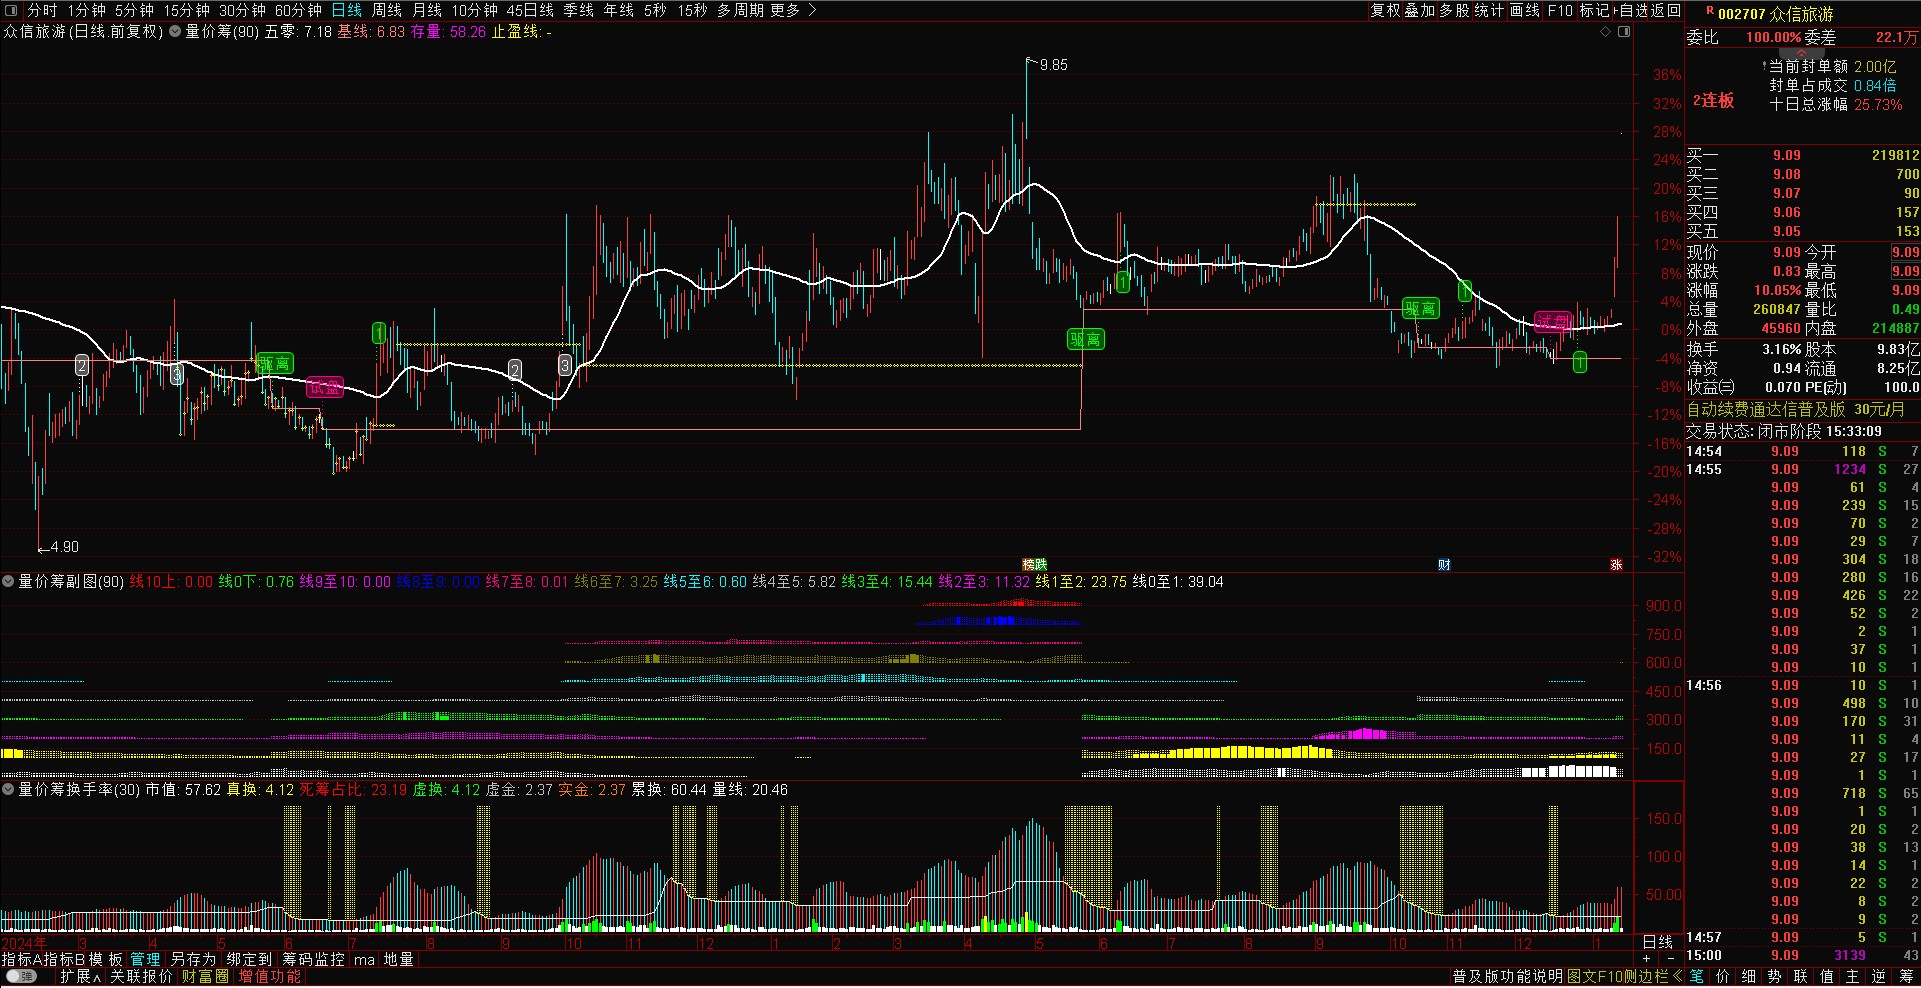Click the 返回 back button
The image size is (1921, 988).
pos(1666,10)
